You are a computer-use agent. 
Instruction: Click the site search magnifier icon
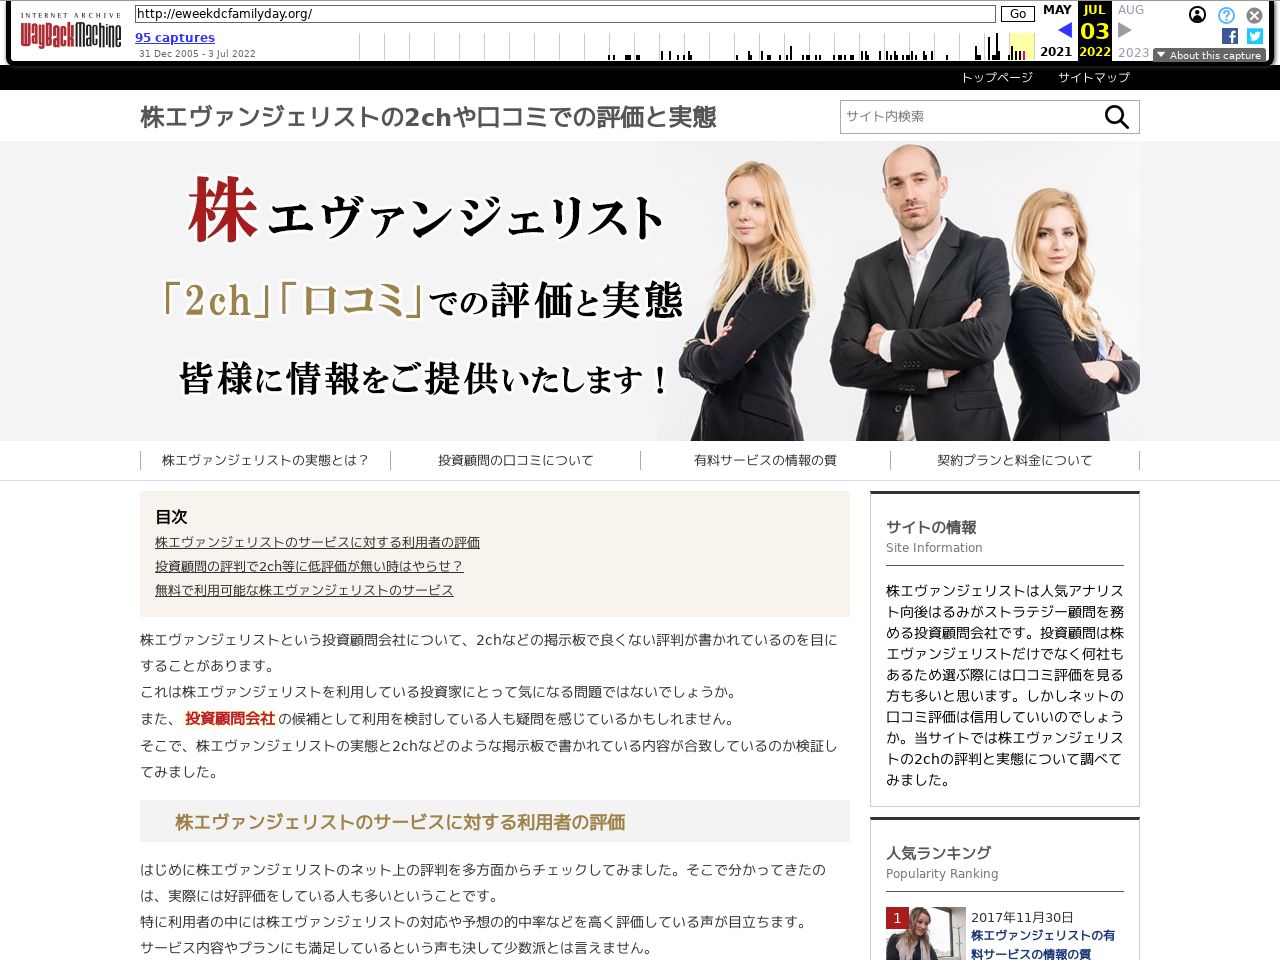1116,117
